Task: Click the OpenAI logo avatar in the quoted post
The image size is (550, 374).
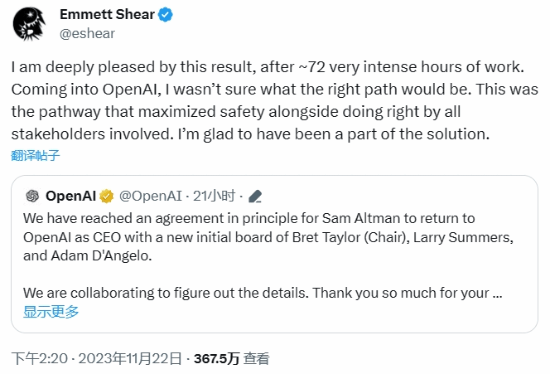Action: 33,196
